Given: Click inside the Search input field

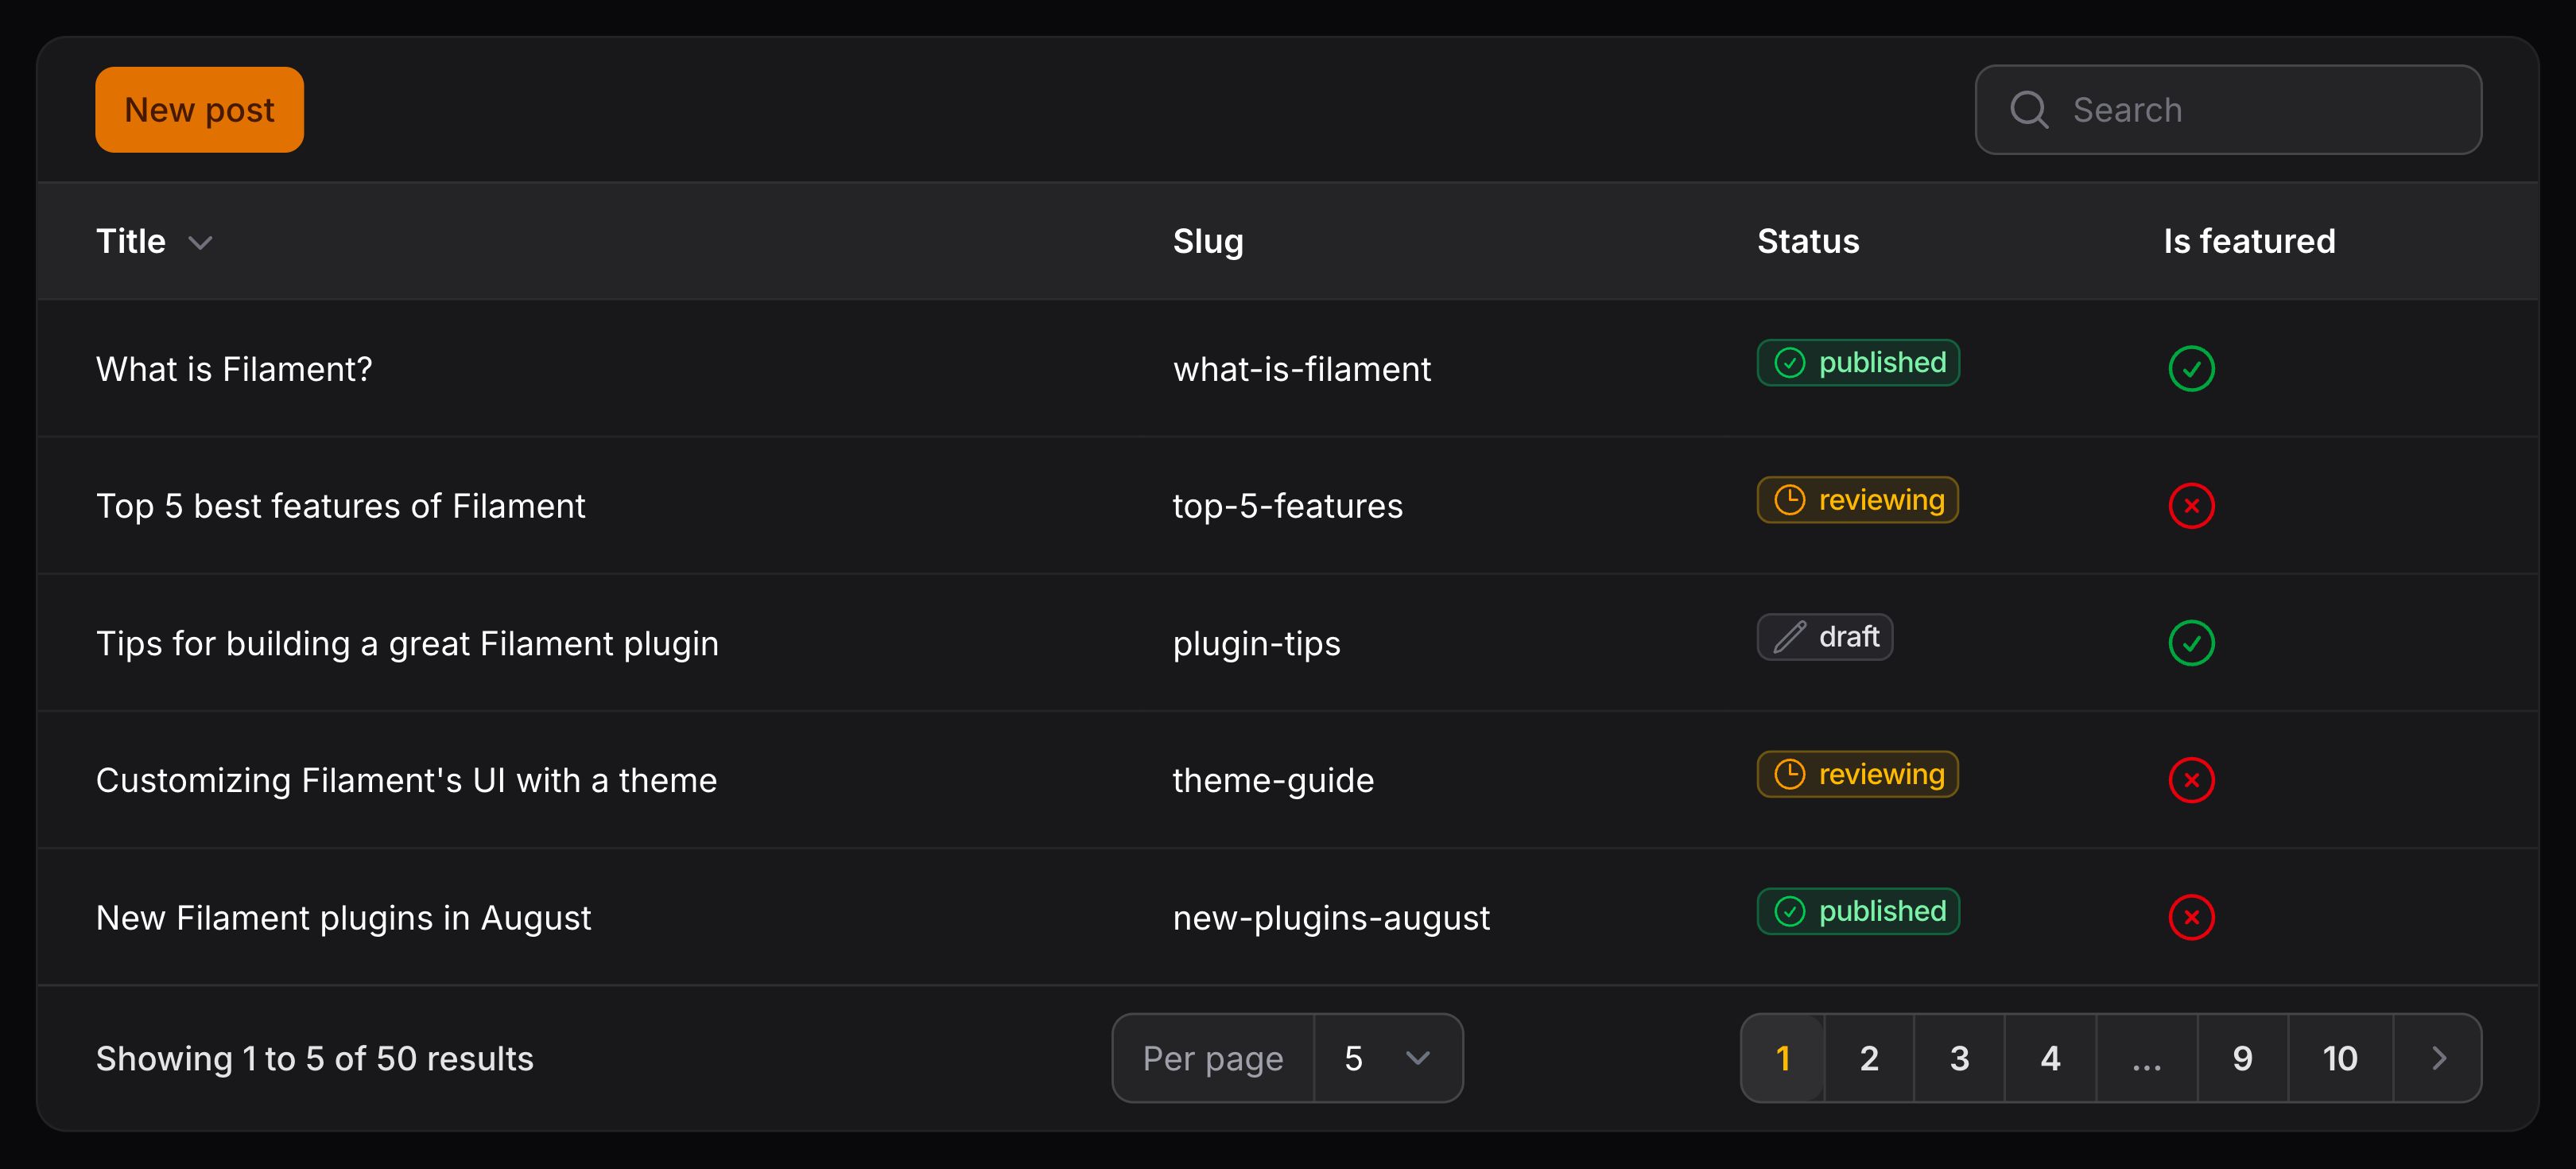Looking at the screenshot, I should tap(2200, 109).
